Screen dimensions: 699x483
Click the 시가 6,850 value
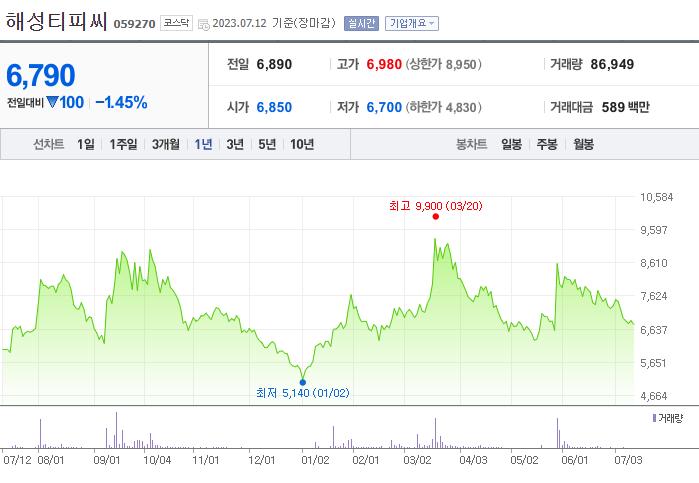click(x=274, y=107)
